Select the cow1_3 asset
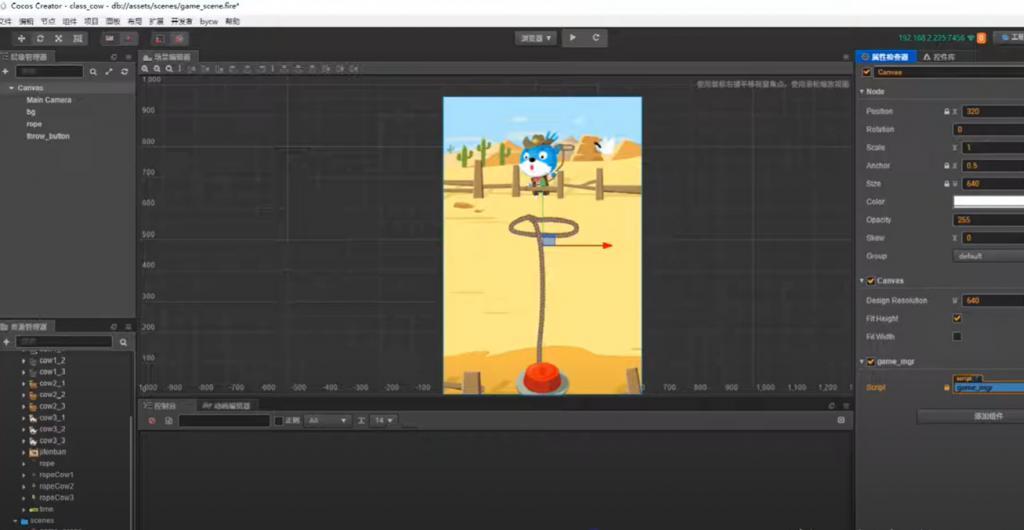 pos(52,372)
